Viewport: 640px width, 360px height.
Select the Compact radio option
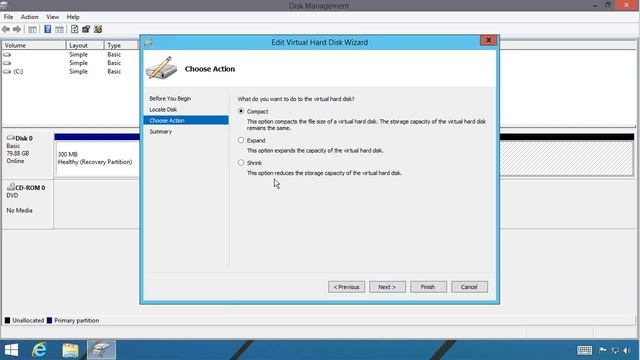click(x=241, y=111)
